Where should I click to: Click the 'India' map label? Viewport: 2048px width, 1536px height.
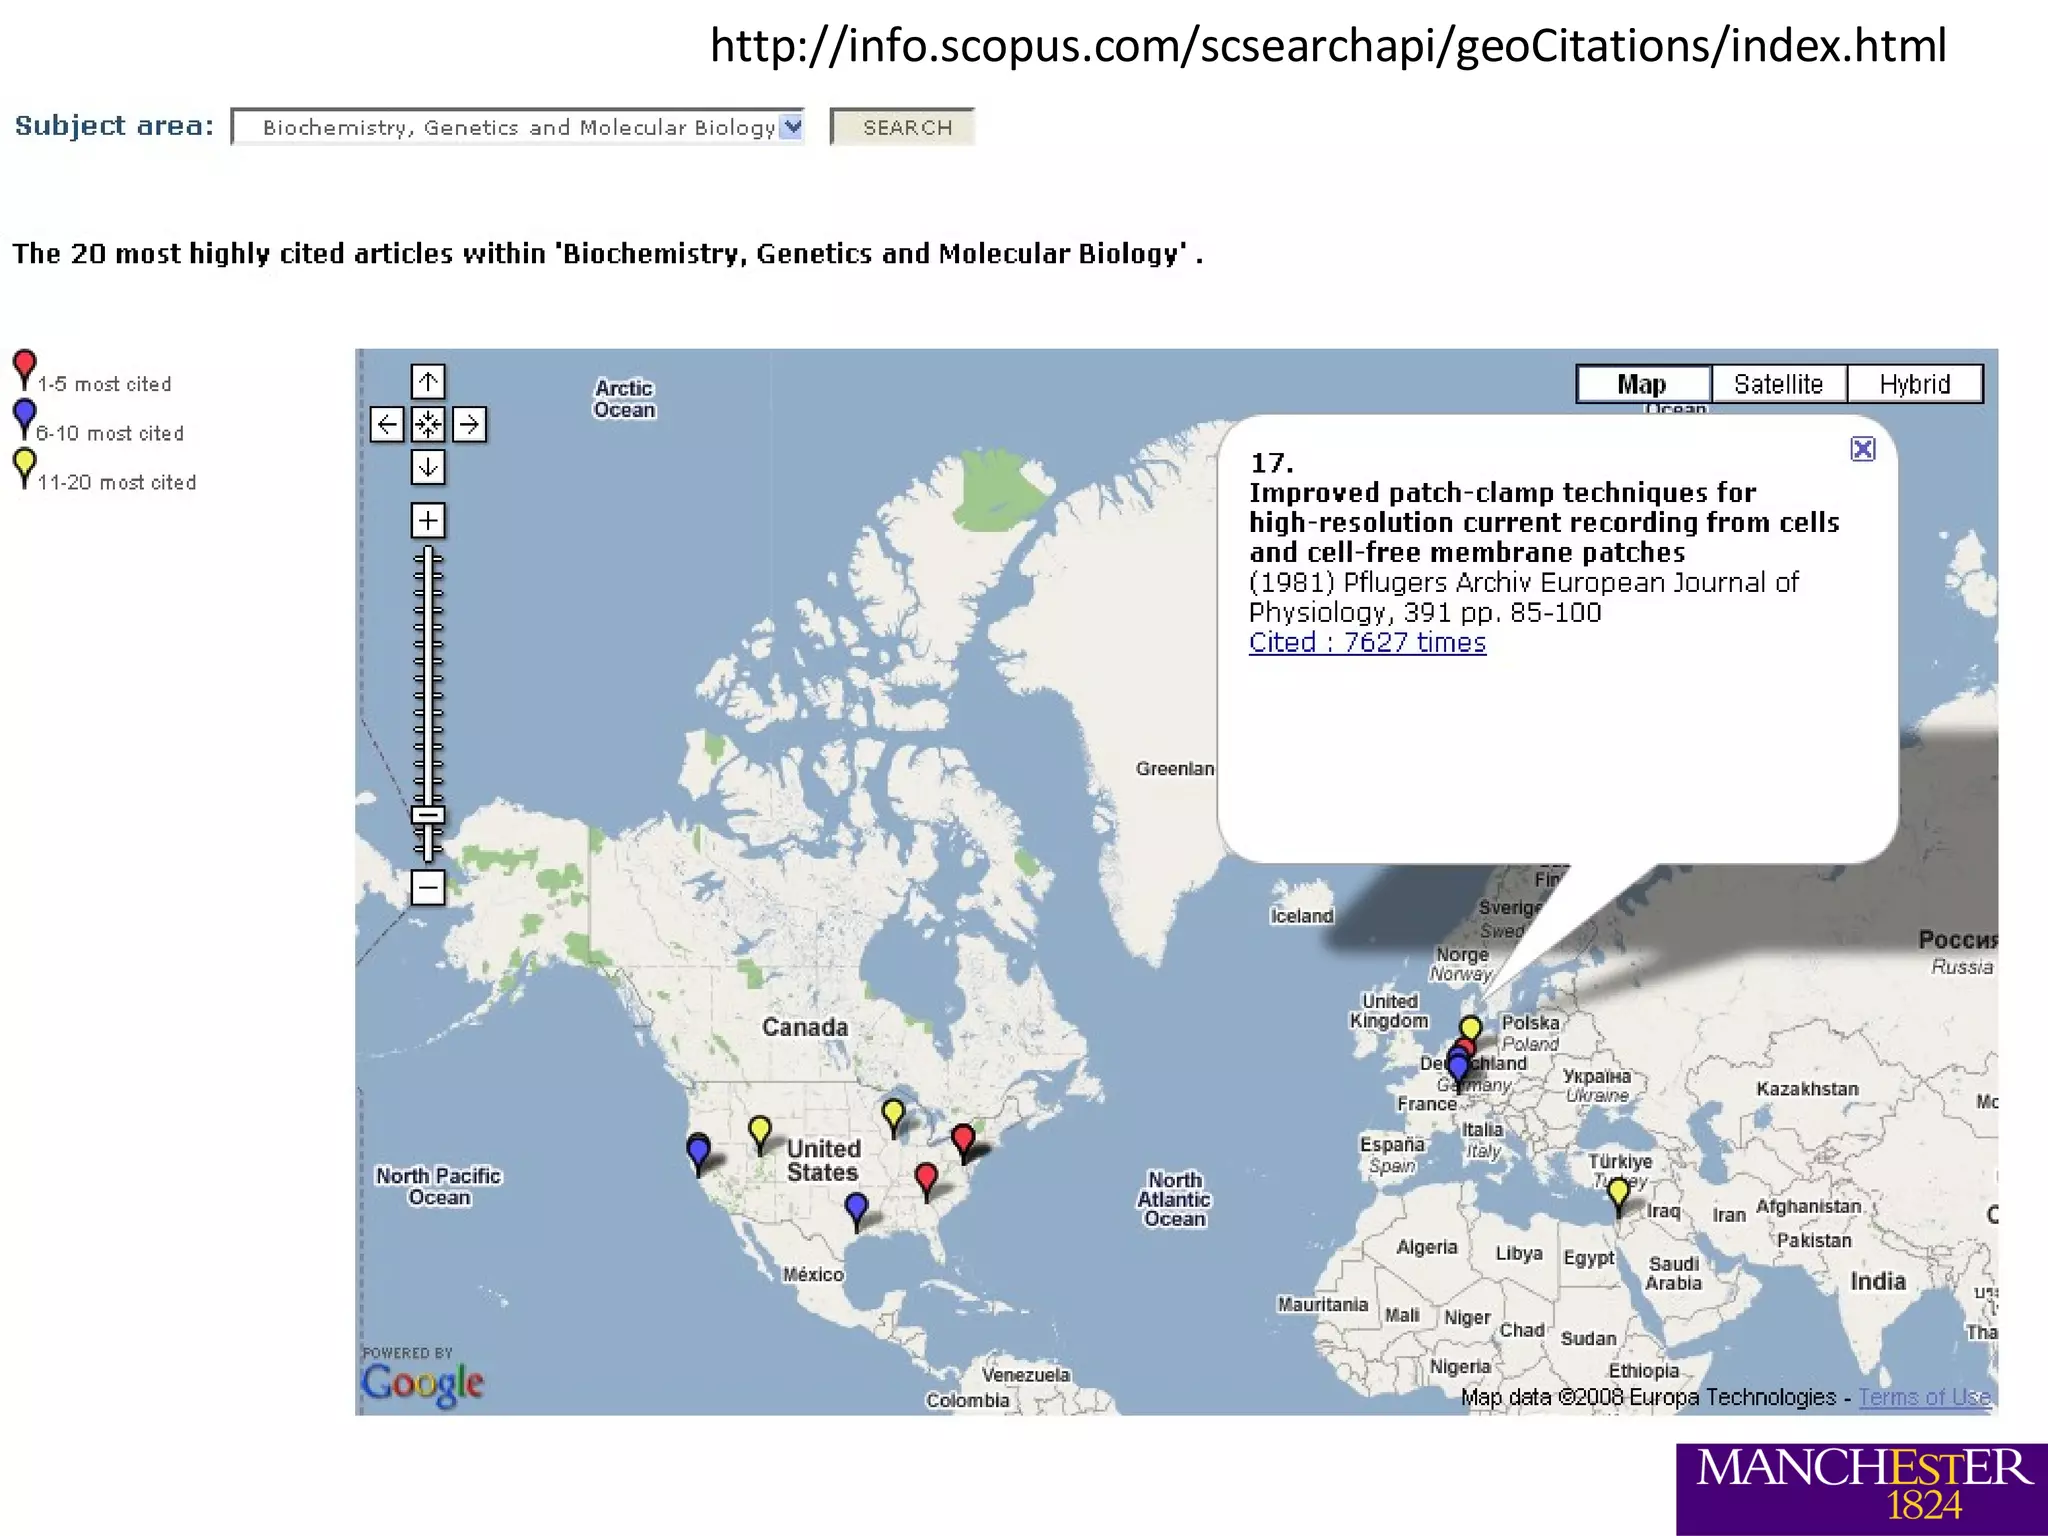pos(1878,1281)
